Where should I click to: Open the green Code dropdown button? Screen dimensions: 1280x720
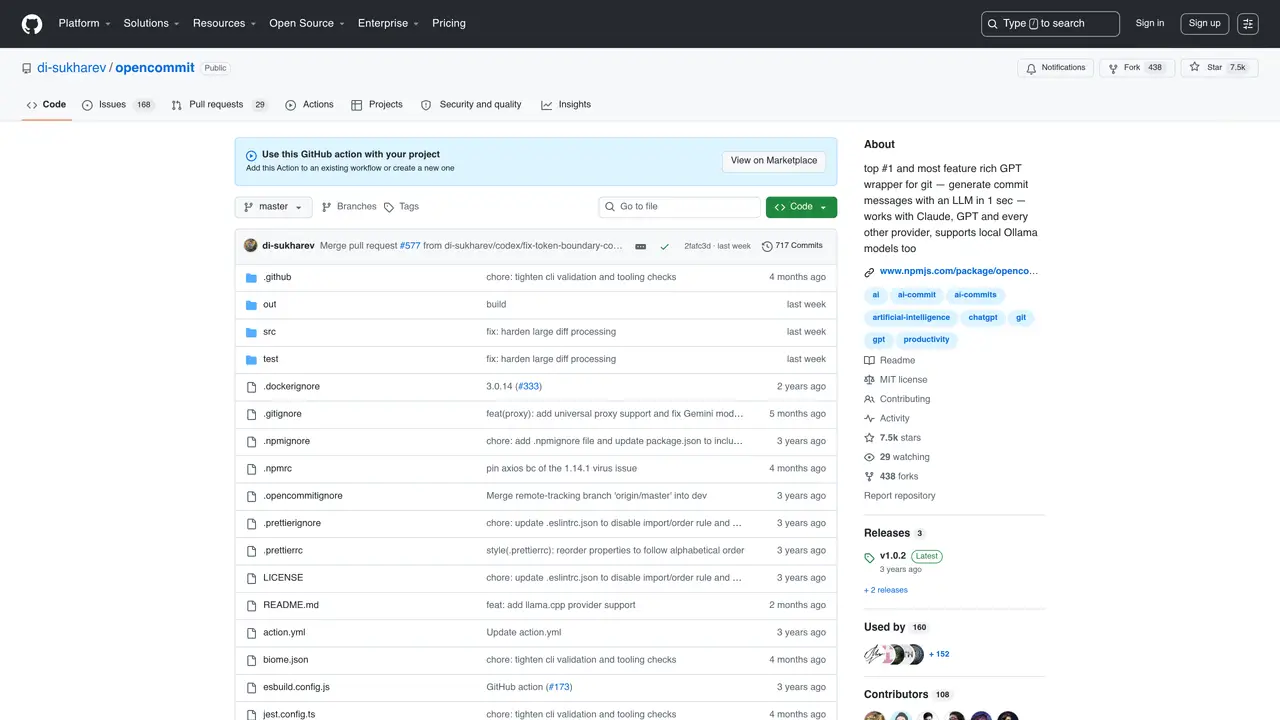click(801, 207)
